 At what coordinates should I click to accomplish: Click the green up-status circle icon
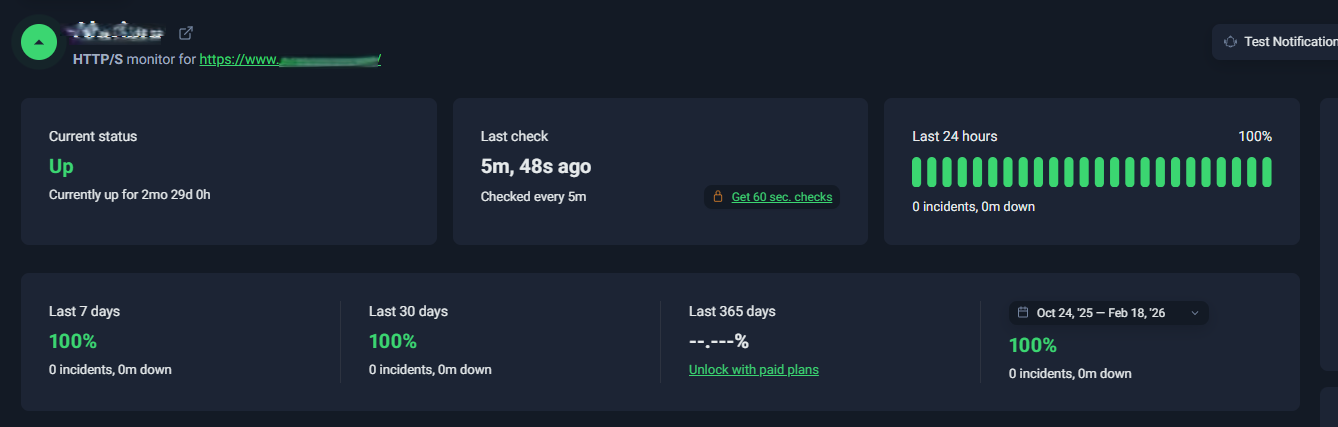pyautogui.click(x=38, y=42)
